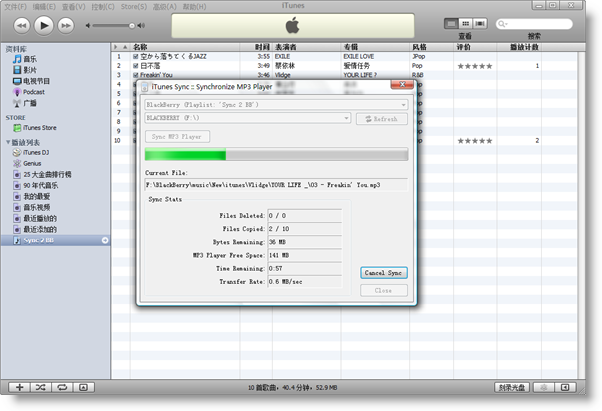Open the 查看(V) menu
The width and height of the screenshot is (602, 411).
(x=74, y=7)
